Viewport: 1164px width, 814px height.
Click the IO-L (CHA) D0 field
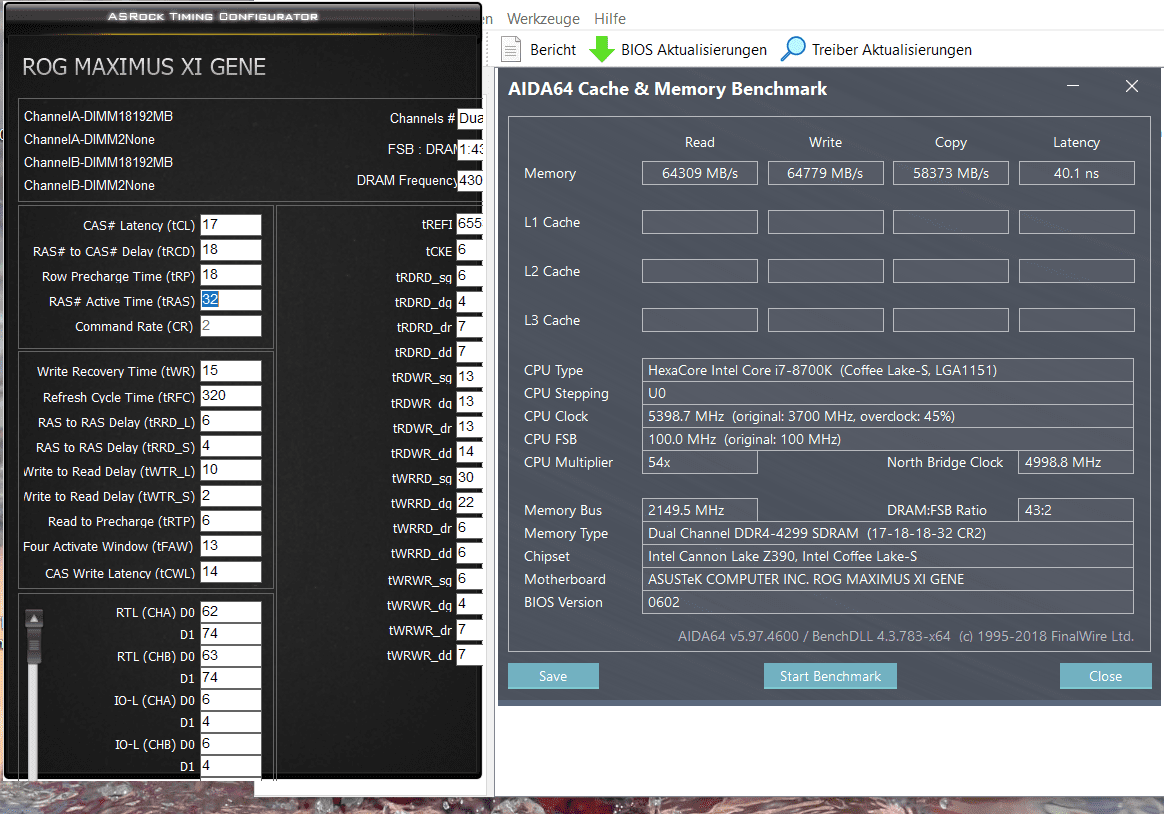(x=231, y=700)
